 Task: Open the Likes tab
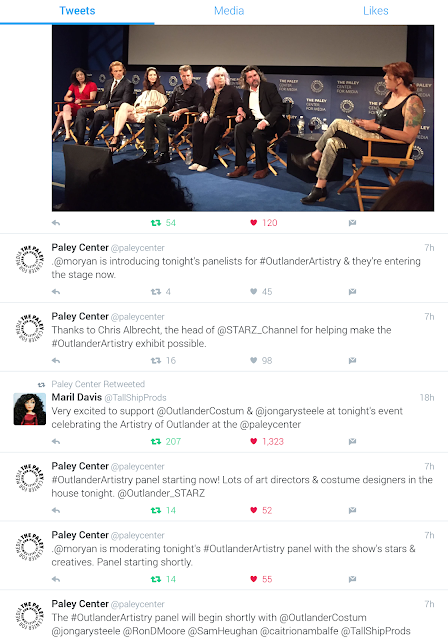(375, 11)
